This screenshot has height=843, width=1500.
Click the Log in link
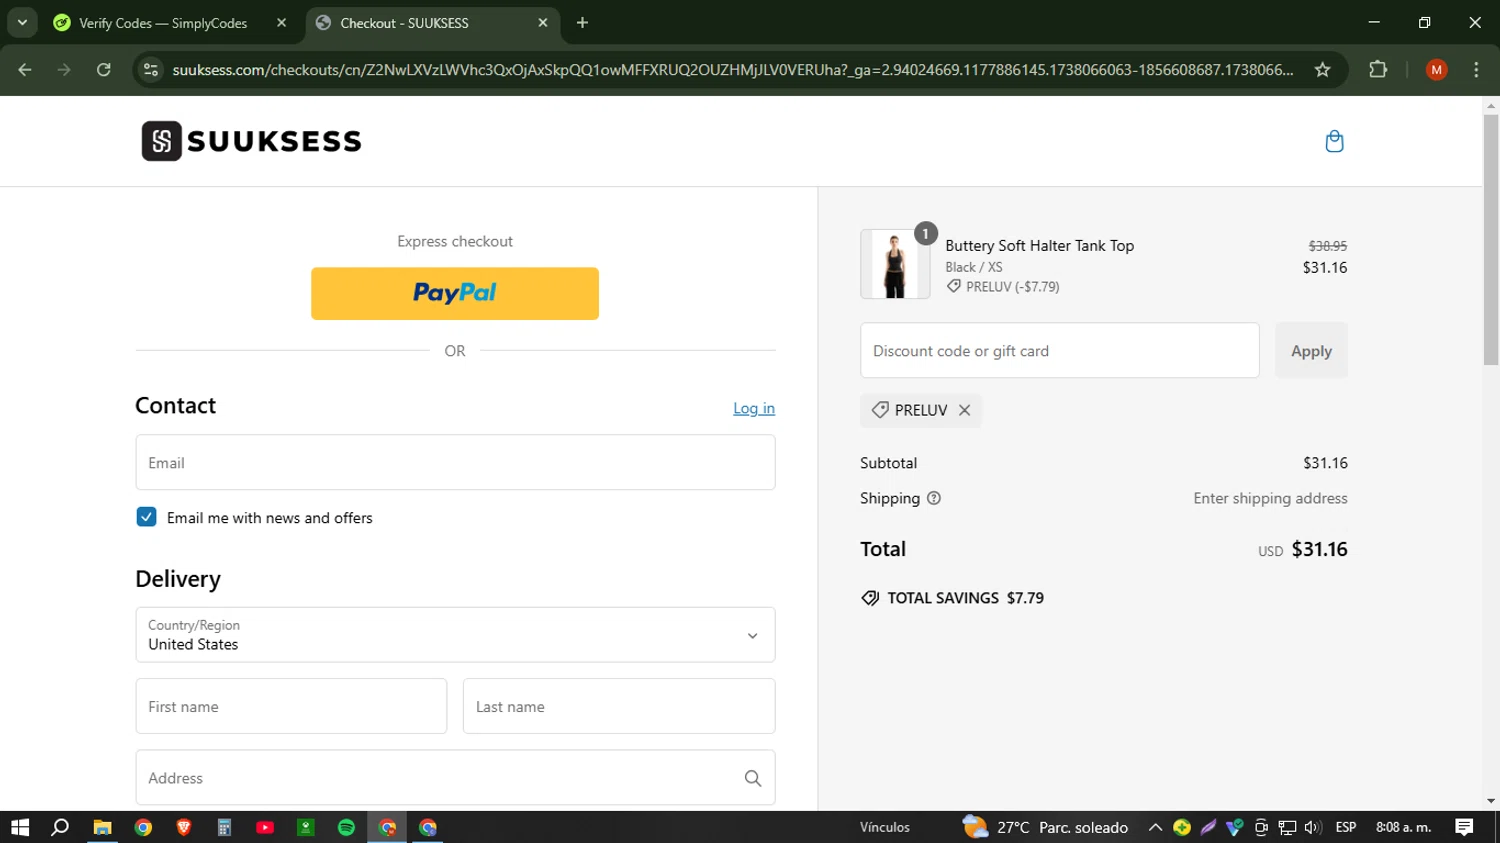[x=754, y=408]
